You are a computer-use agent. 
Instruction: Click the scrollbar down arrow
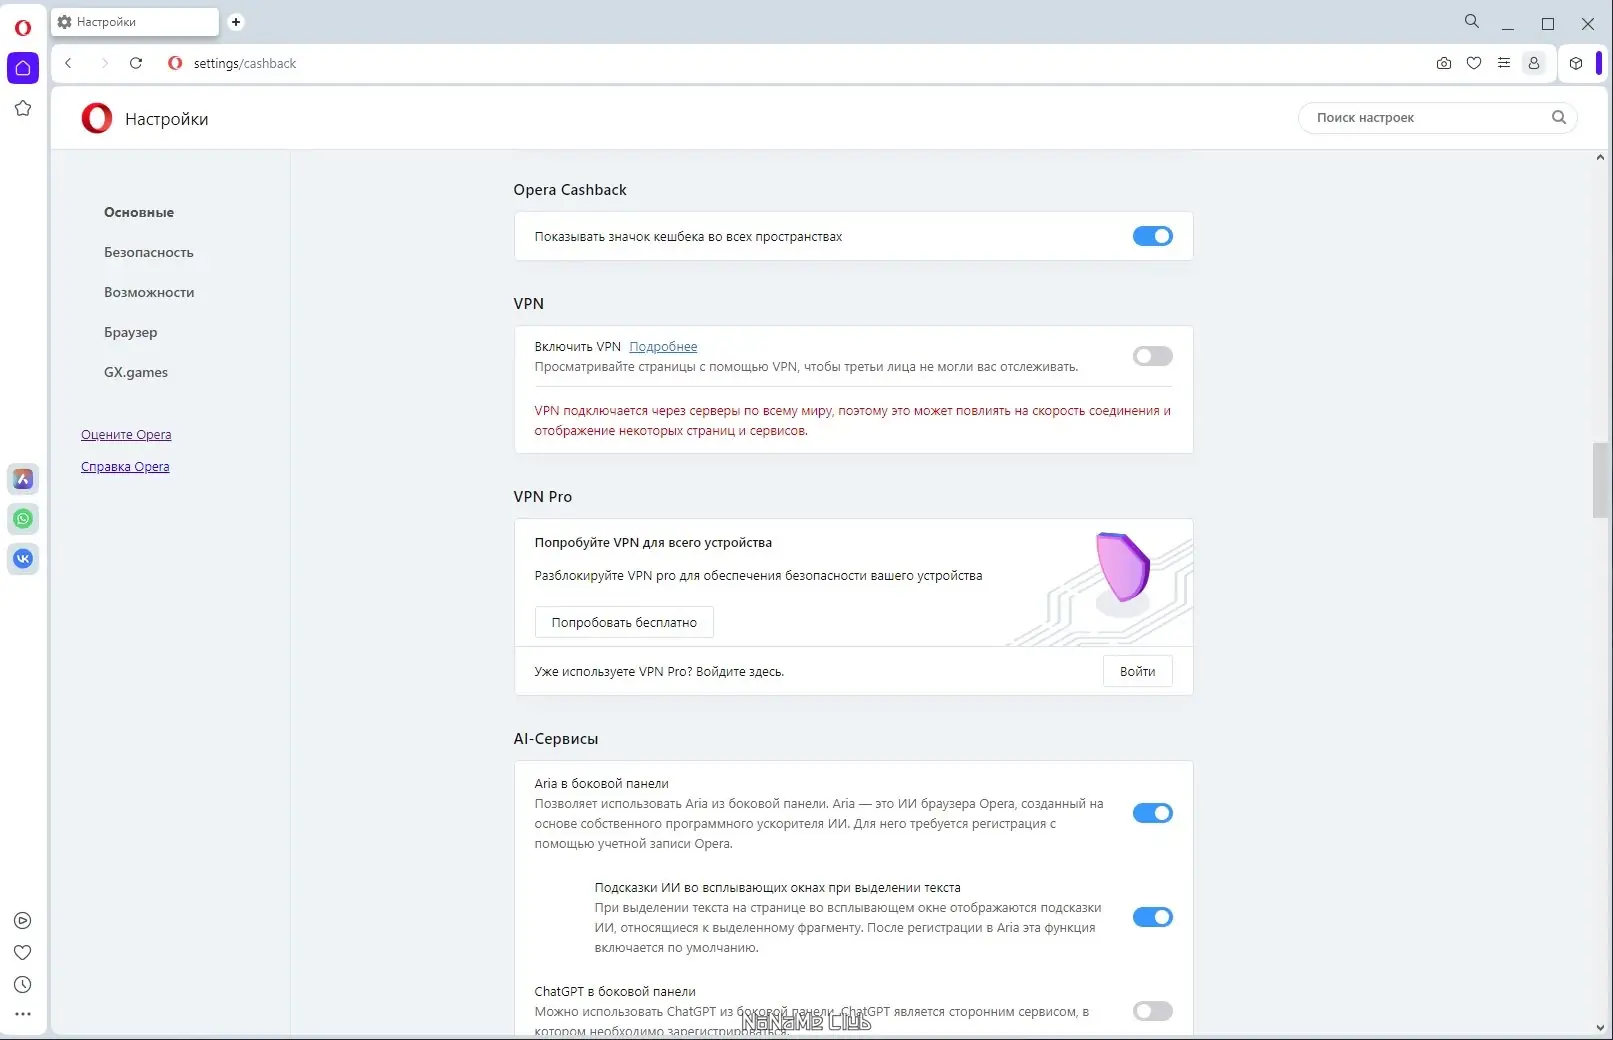[1600, 1028]
